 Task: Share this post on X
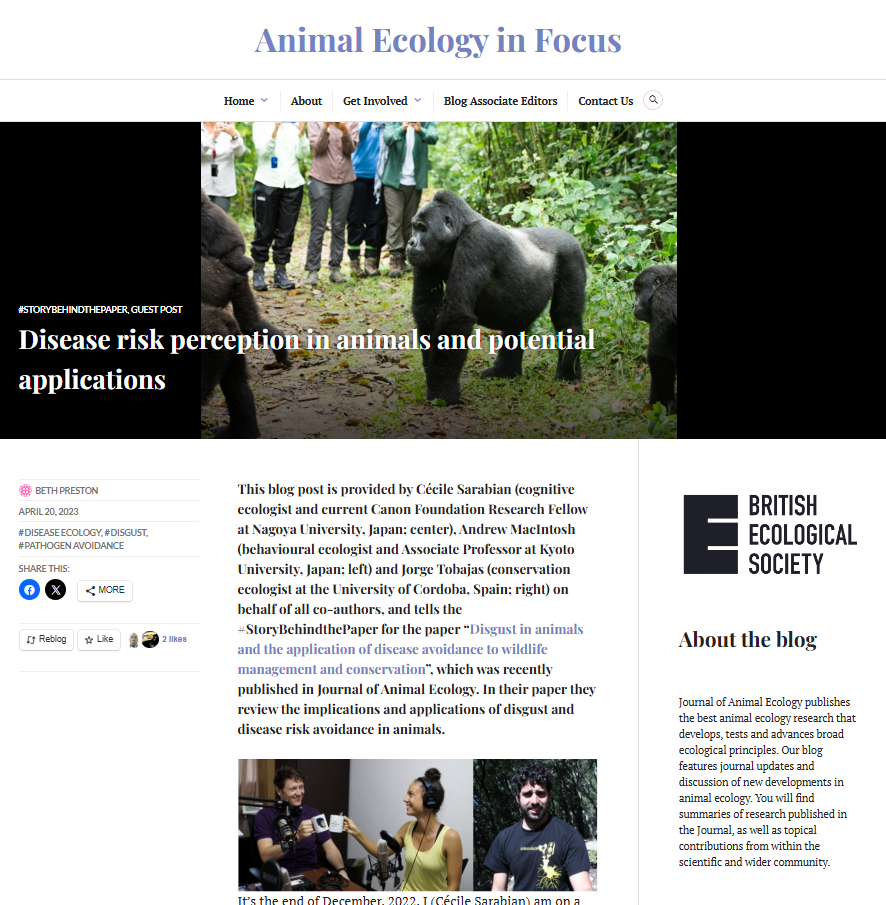coord(56,590)
